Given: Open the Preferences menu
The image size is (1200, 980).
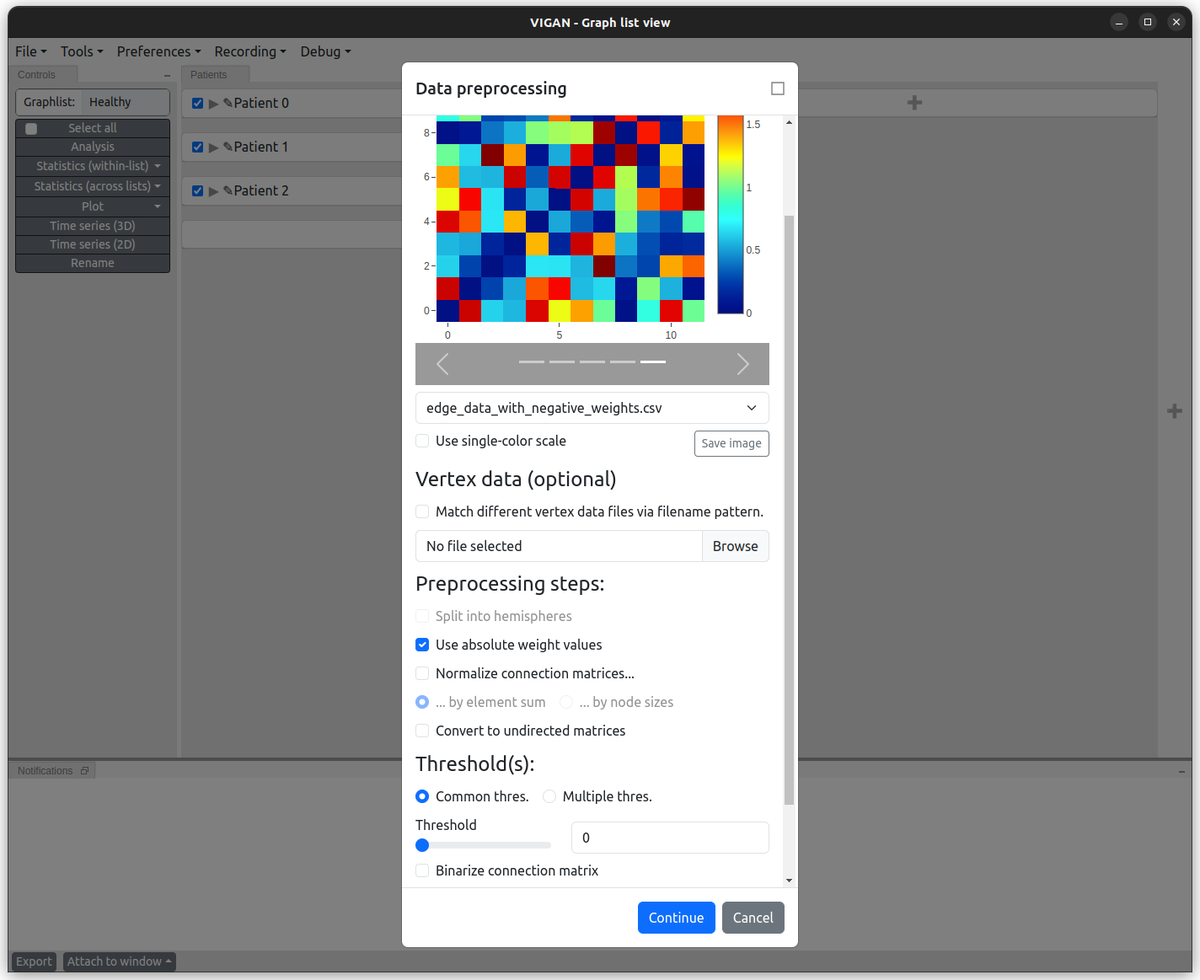Looking at the screenshot, I should [158, 51].
